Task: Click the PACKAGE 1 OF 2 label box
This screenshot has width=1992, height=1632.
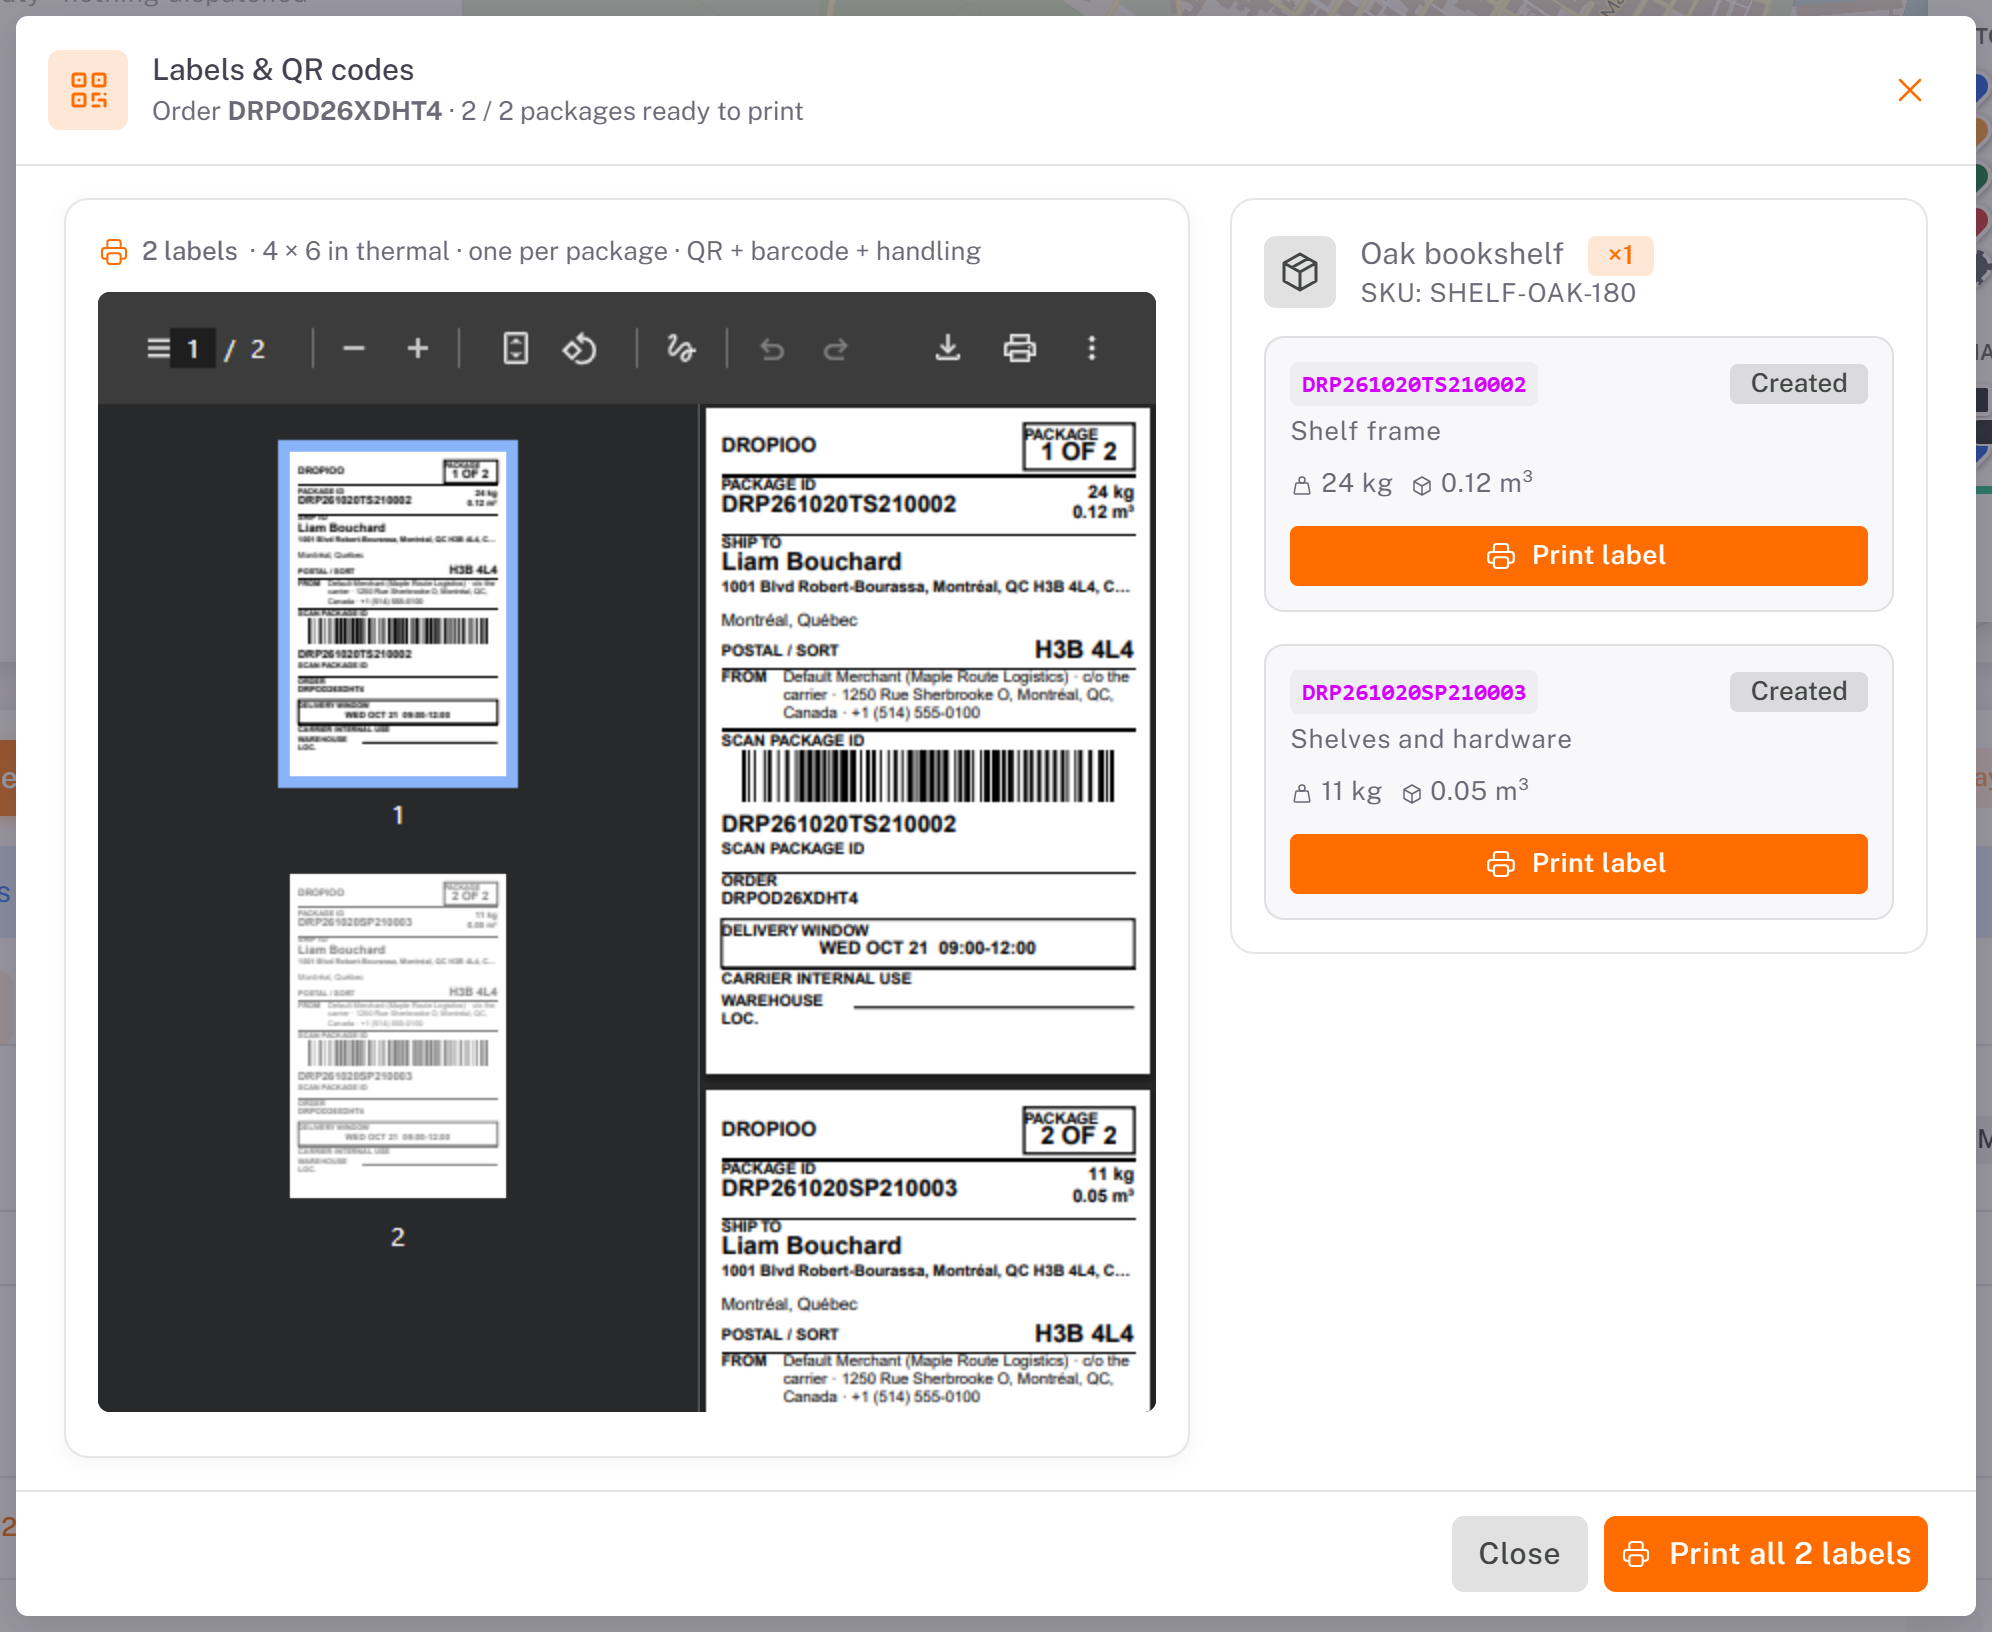Action: coord(1079,446)
